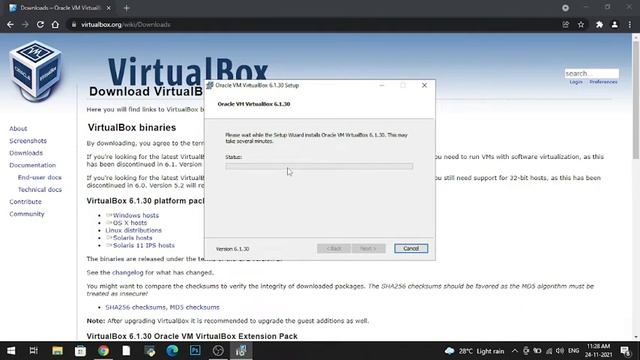
Task: Close the Downloads browser tab
Action: pos(109,8)
